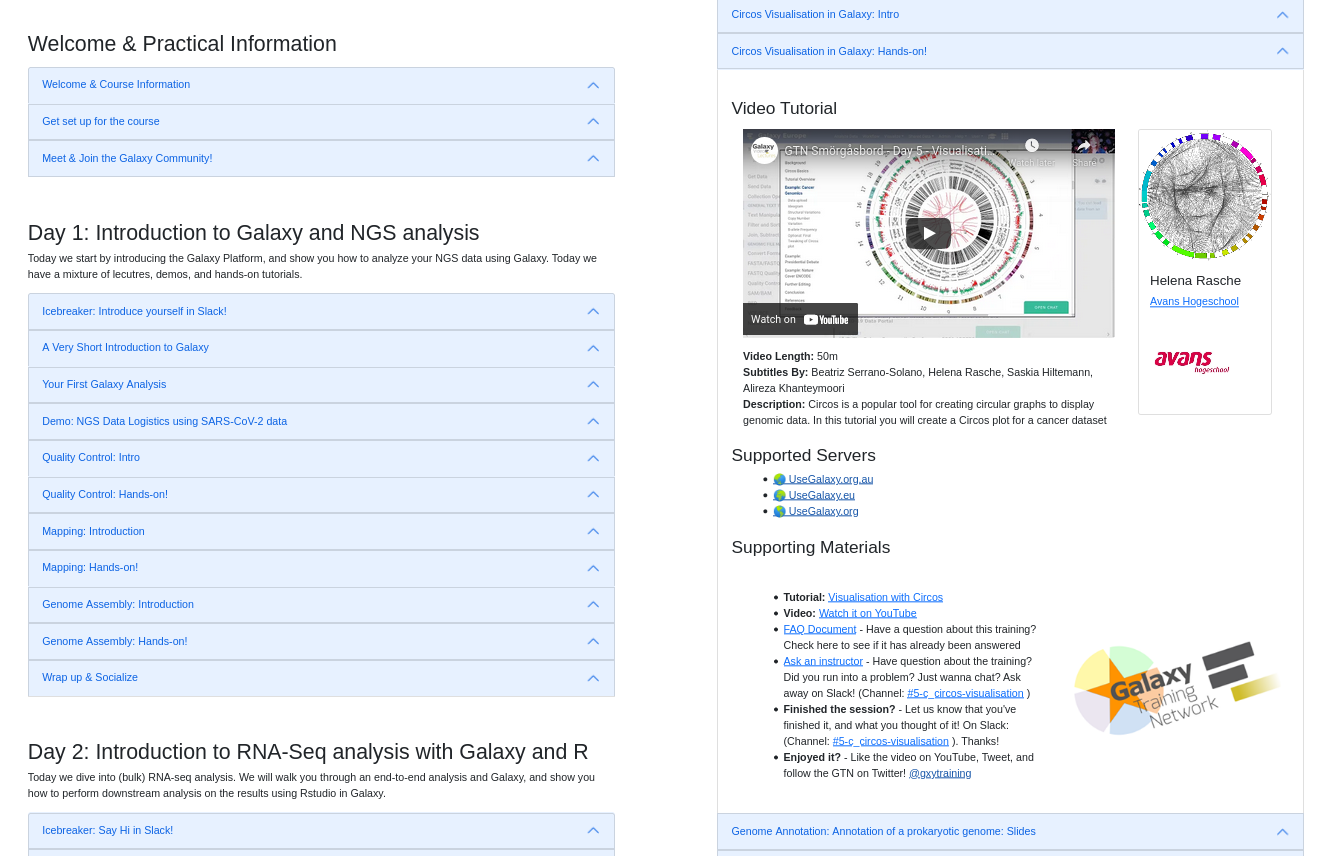Click the Ask an instructor link
Viewport: 1317px width, 856px height.
tap(823, 661)
